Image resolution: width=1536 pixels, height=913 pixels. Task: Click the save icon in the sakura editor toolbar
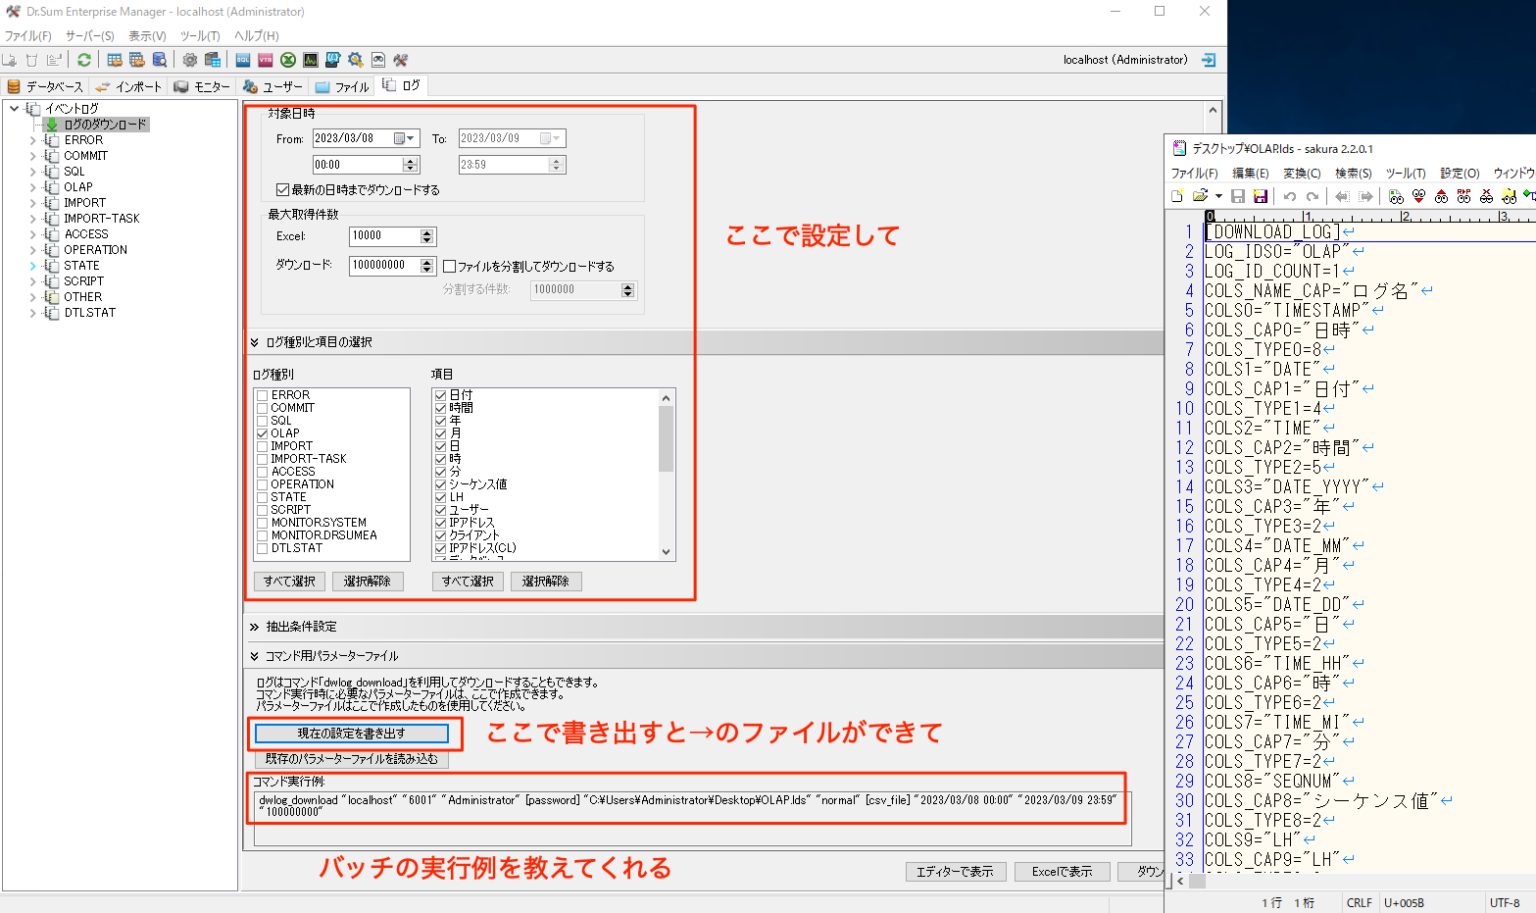1239,196
